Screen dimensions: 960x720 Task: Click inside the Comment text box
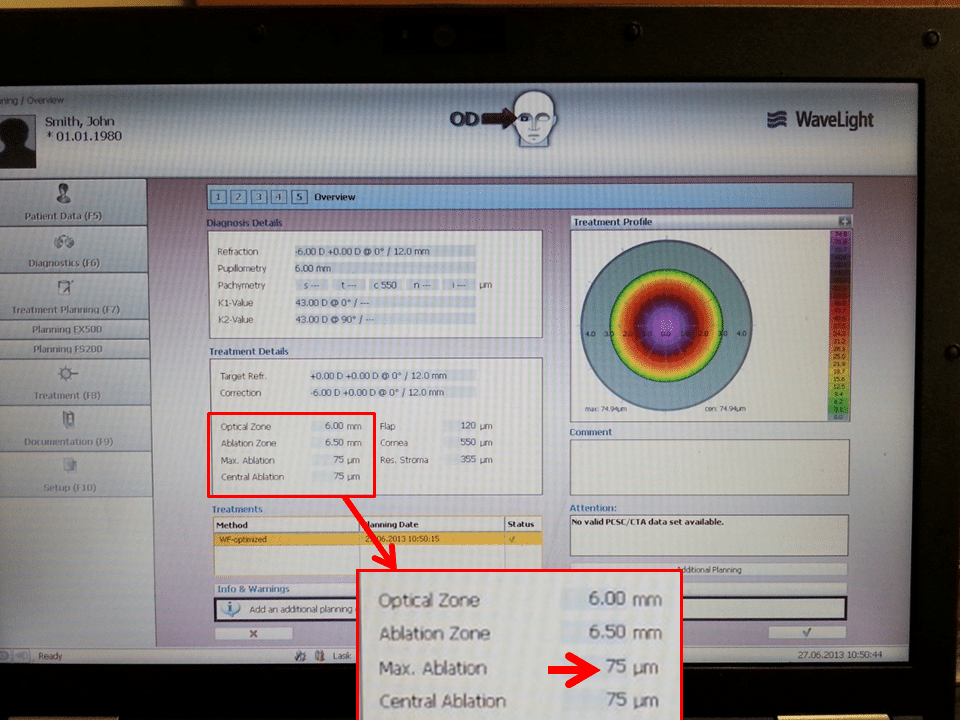(x=708, y=465)
